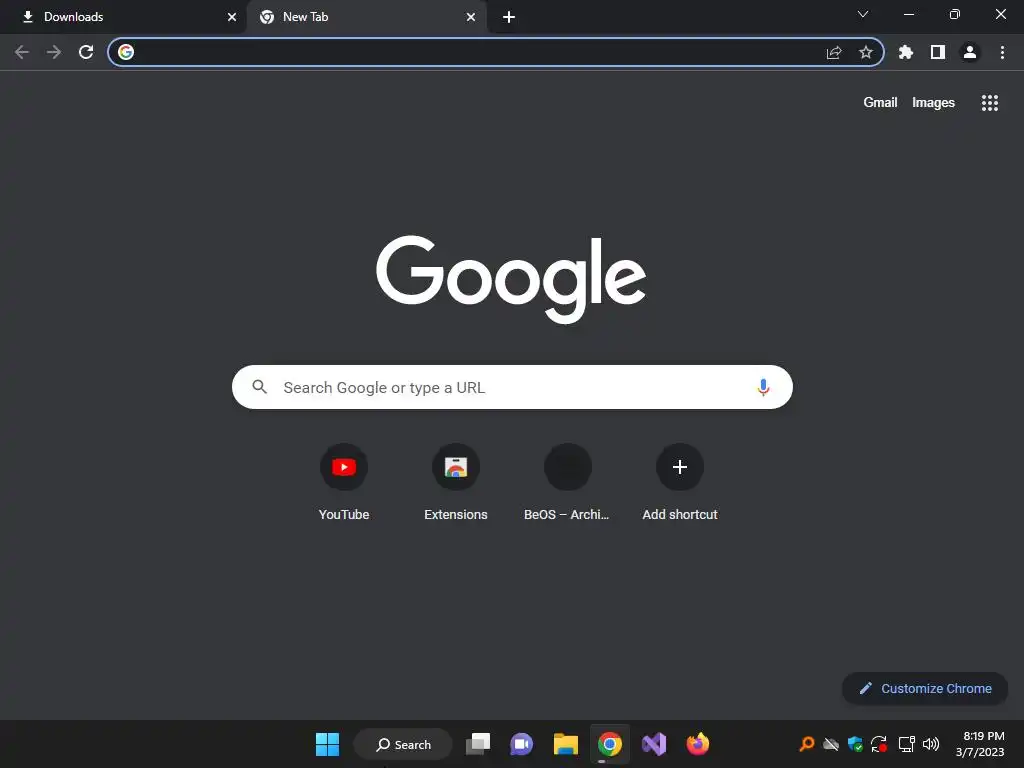Start voice search with the microphone
This screenshot has width=1024, height=768.
tap(763, 387)
